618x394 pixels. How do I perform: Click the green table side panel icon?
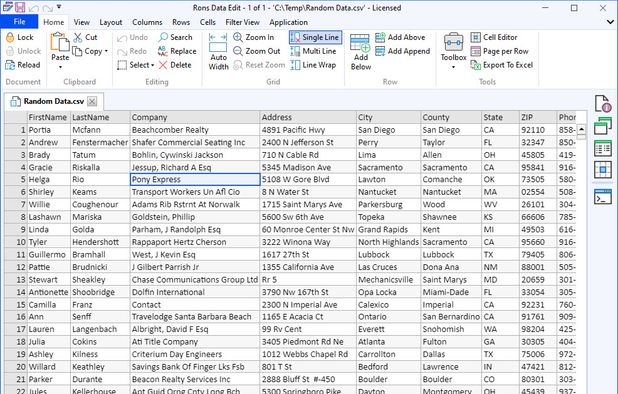click(603, 149)
